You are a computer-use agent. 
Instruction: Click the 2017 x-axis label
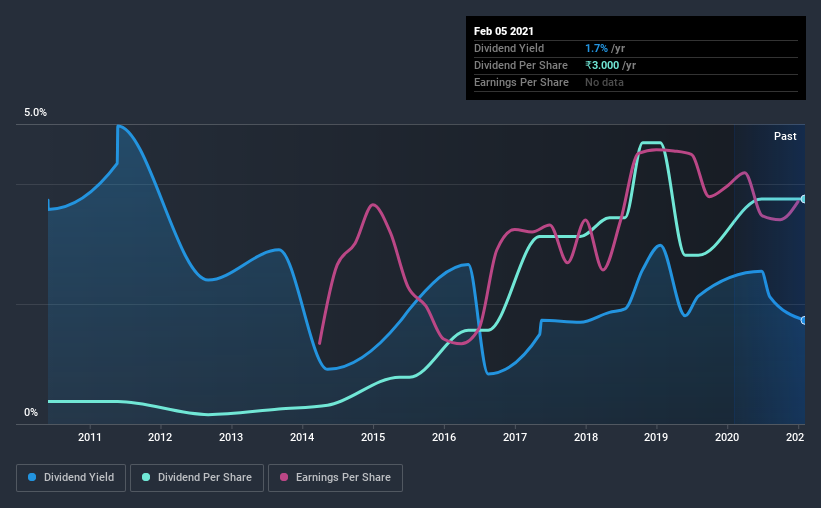click(515, 437)
